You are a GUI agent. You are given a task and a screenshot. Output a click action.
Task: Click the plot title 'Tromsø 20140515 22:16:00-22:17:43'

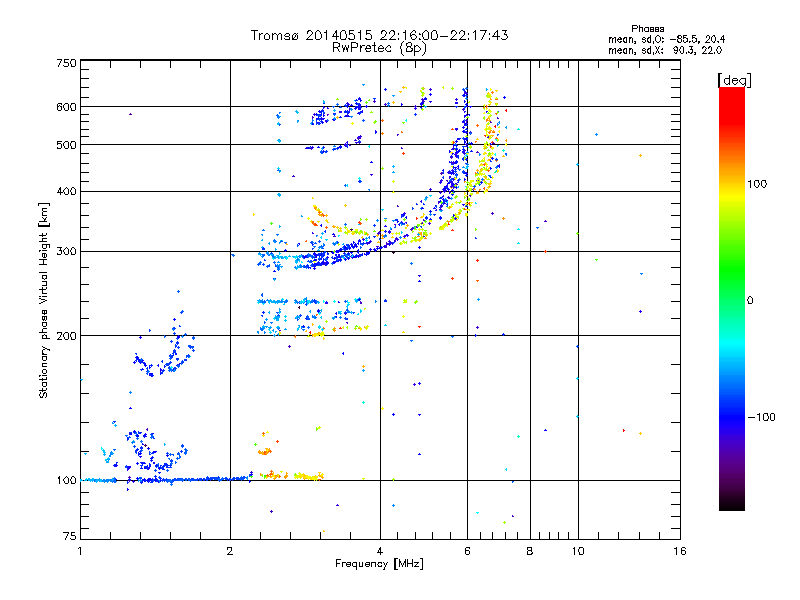click(x=379, y=35)
